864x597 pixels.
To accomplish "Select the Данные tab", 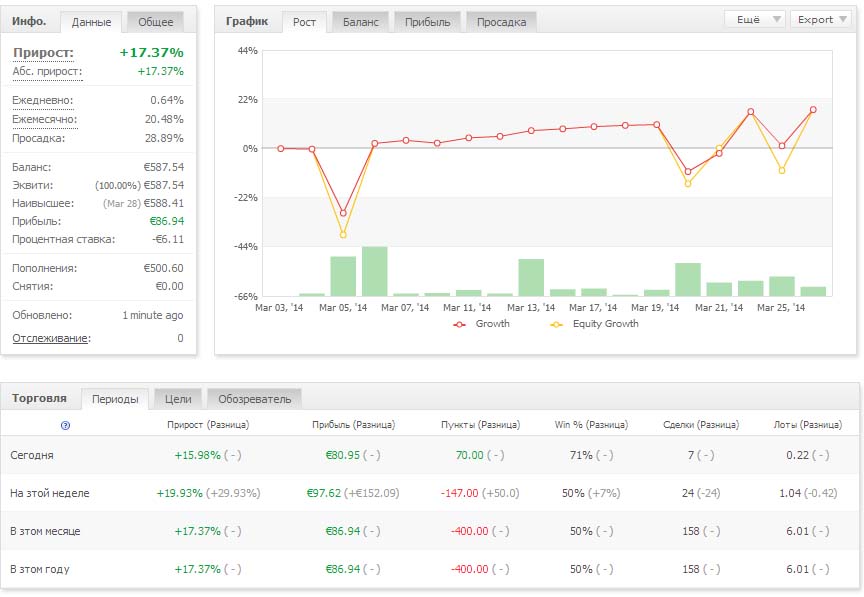I will click(x=91, y=22).
